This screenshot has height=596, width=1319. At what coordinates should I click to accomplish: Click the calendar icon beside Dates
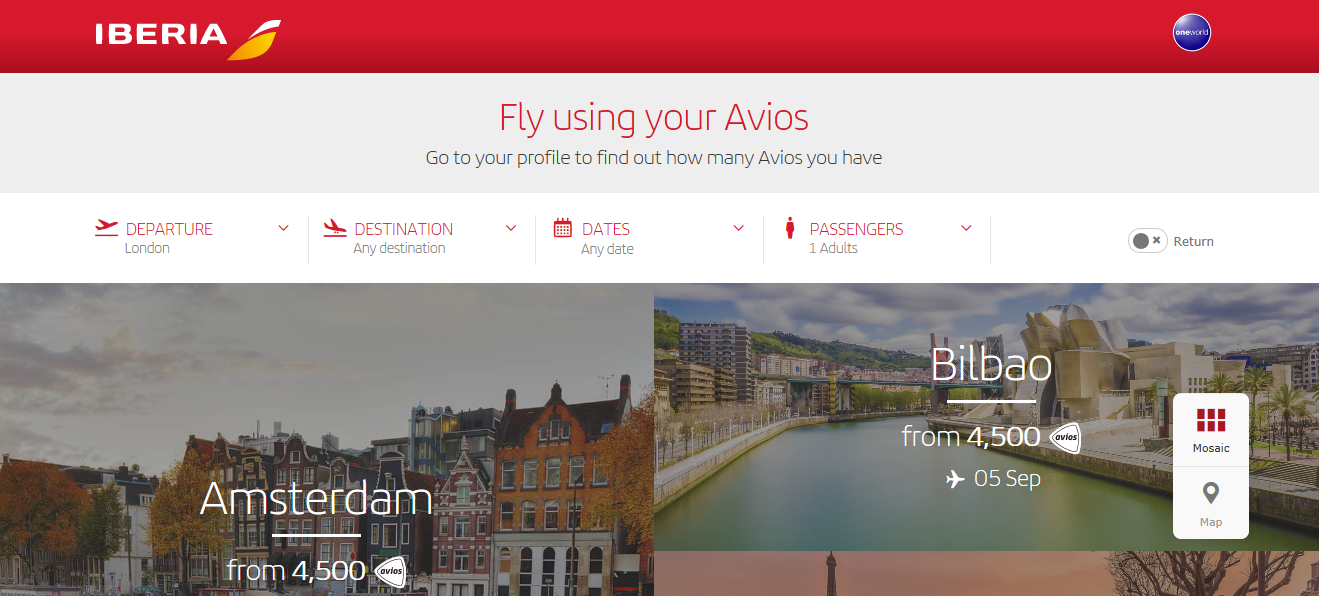(563, 228)
